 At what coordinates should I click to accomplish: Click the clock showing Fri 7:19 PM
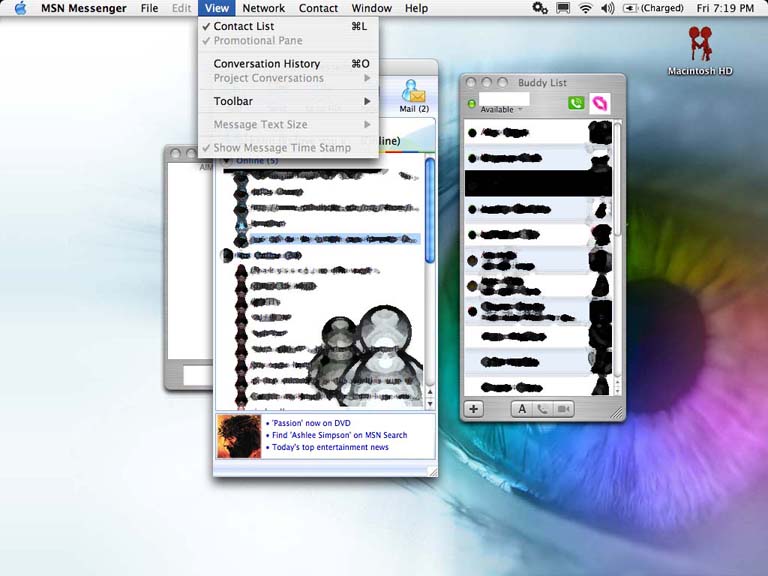(x=725, y=8)
